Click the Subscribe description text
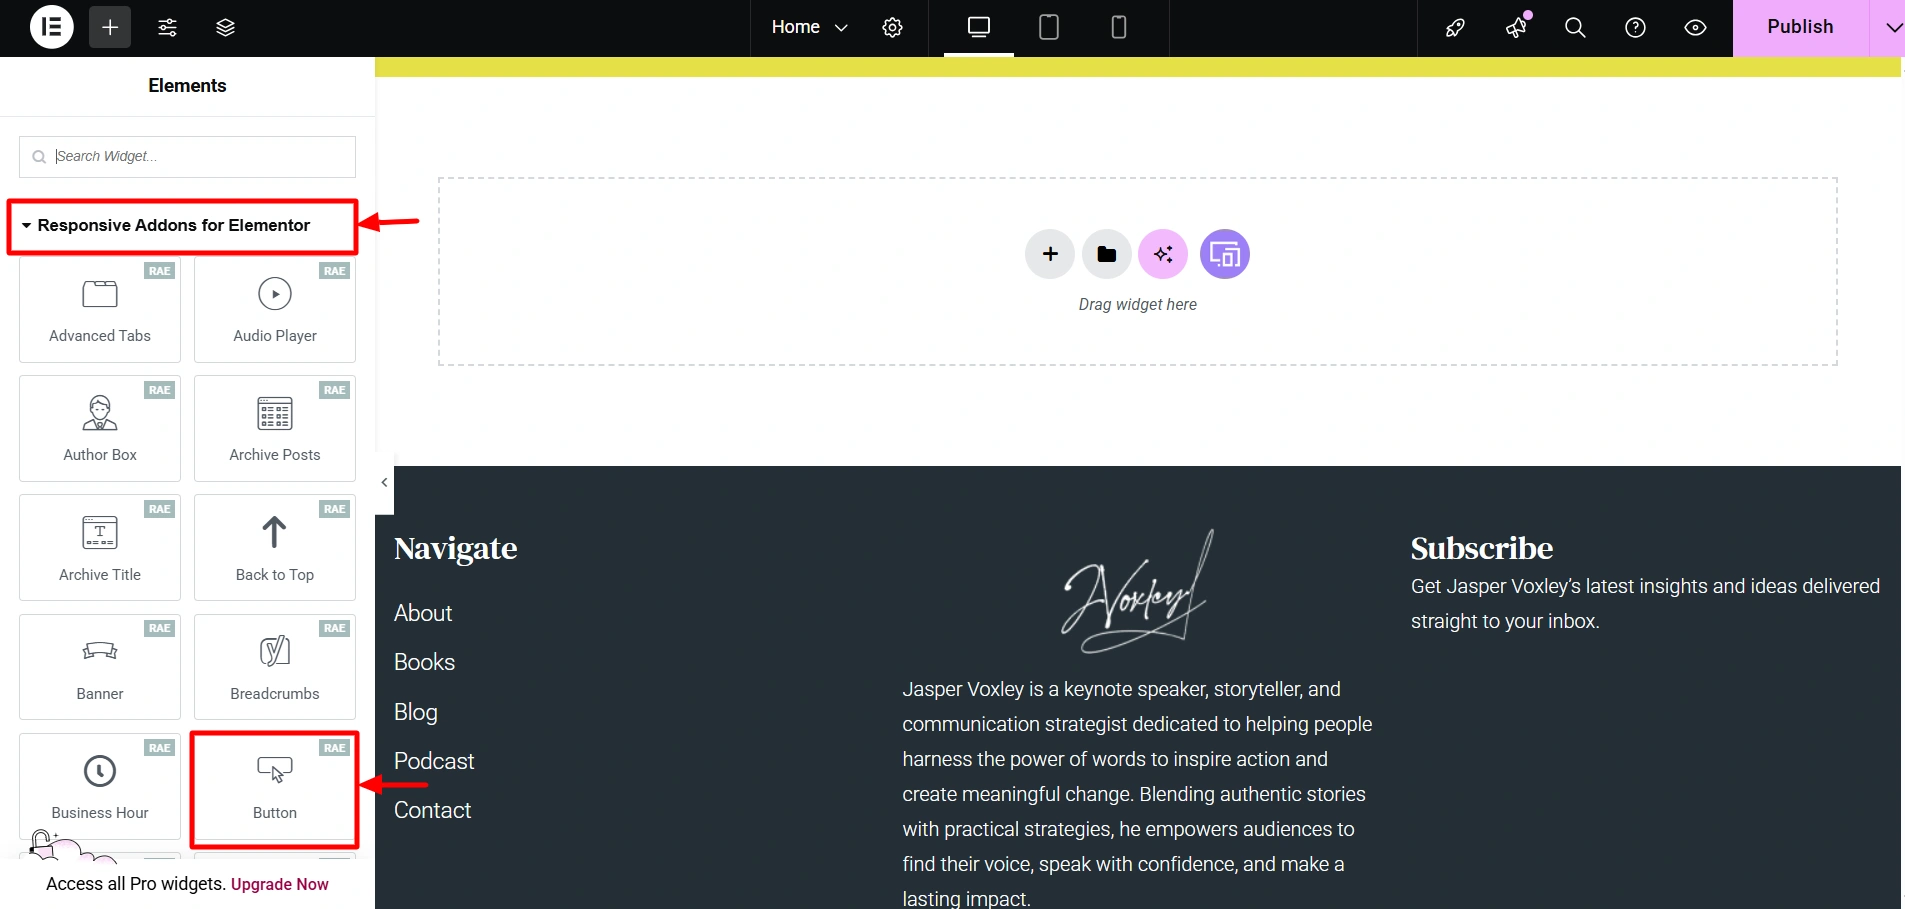1905x909 pixels. point(1645,604)
